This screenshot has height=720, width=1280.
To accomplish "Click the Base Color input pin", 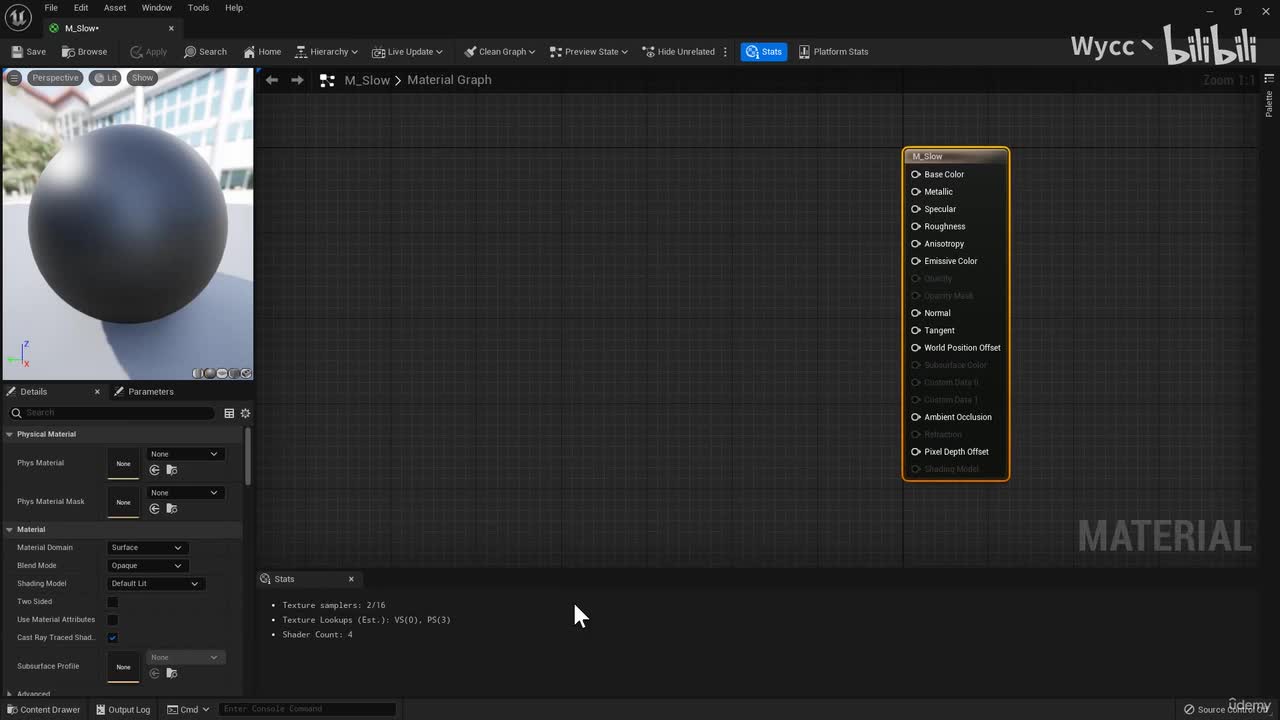I will click(916, 174).
